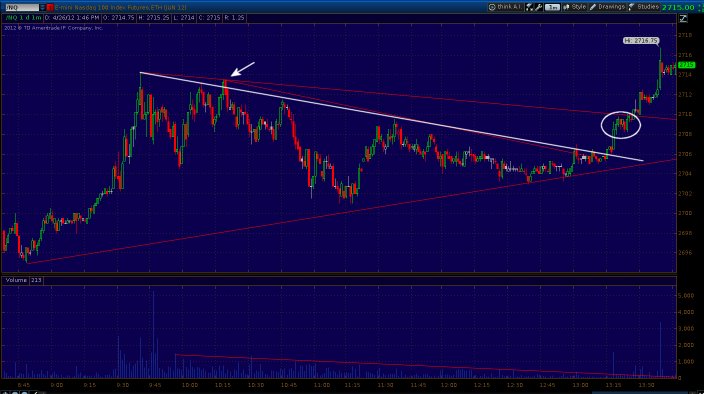Click the Hi: 2716.75 price bubble

click(x=641, y=41)
